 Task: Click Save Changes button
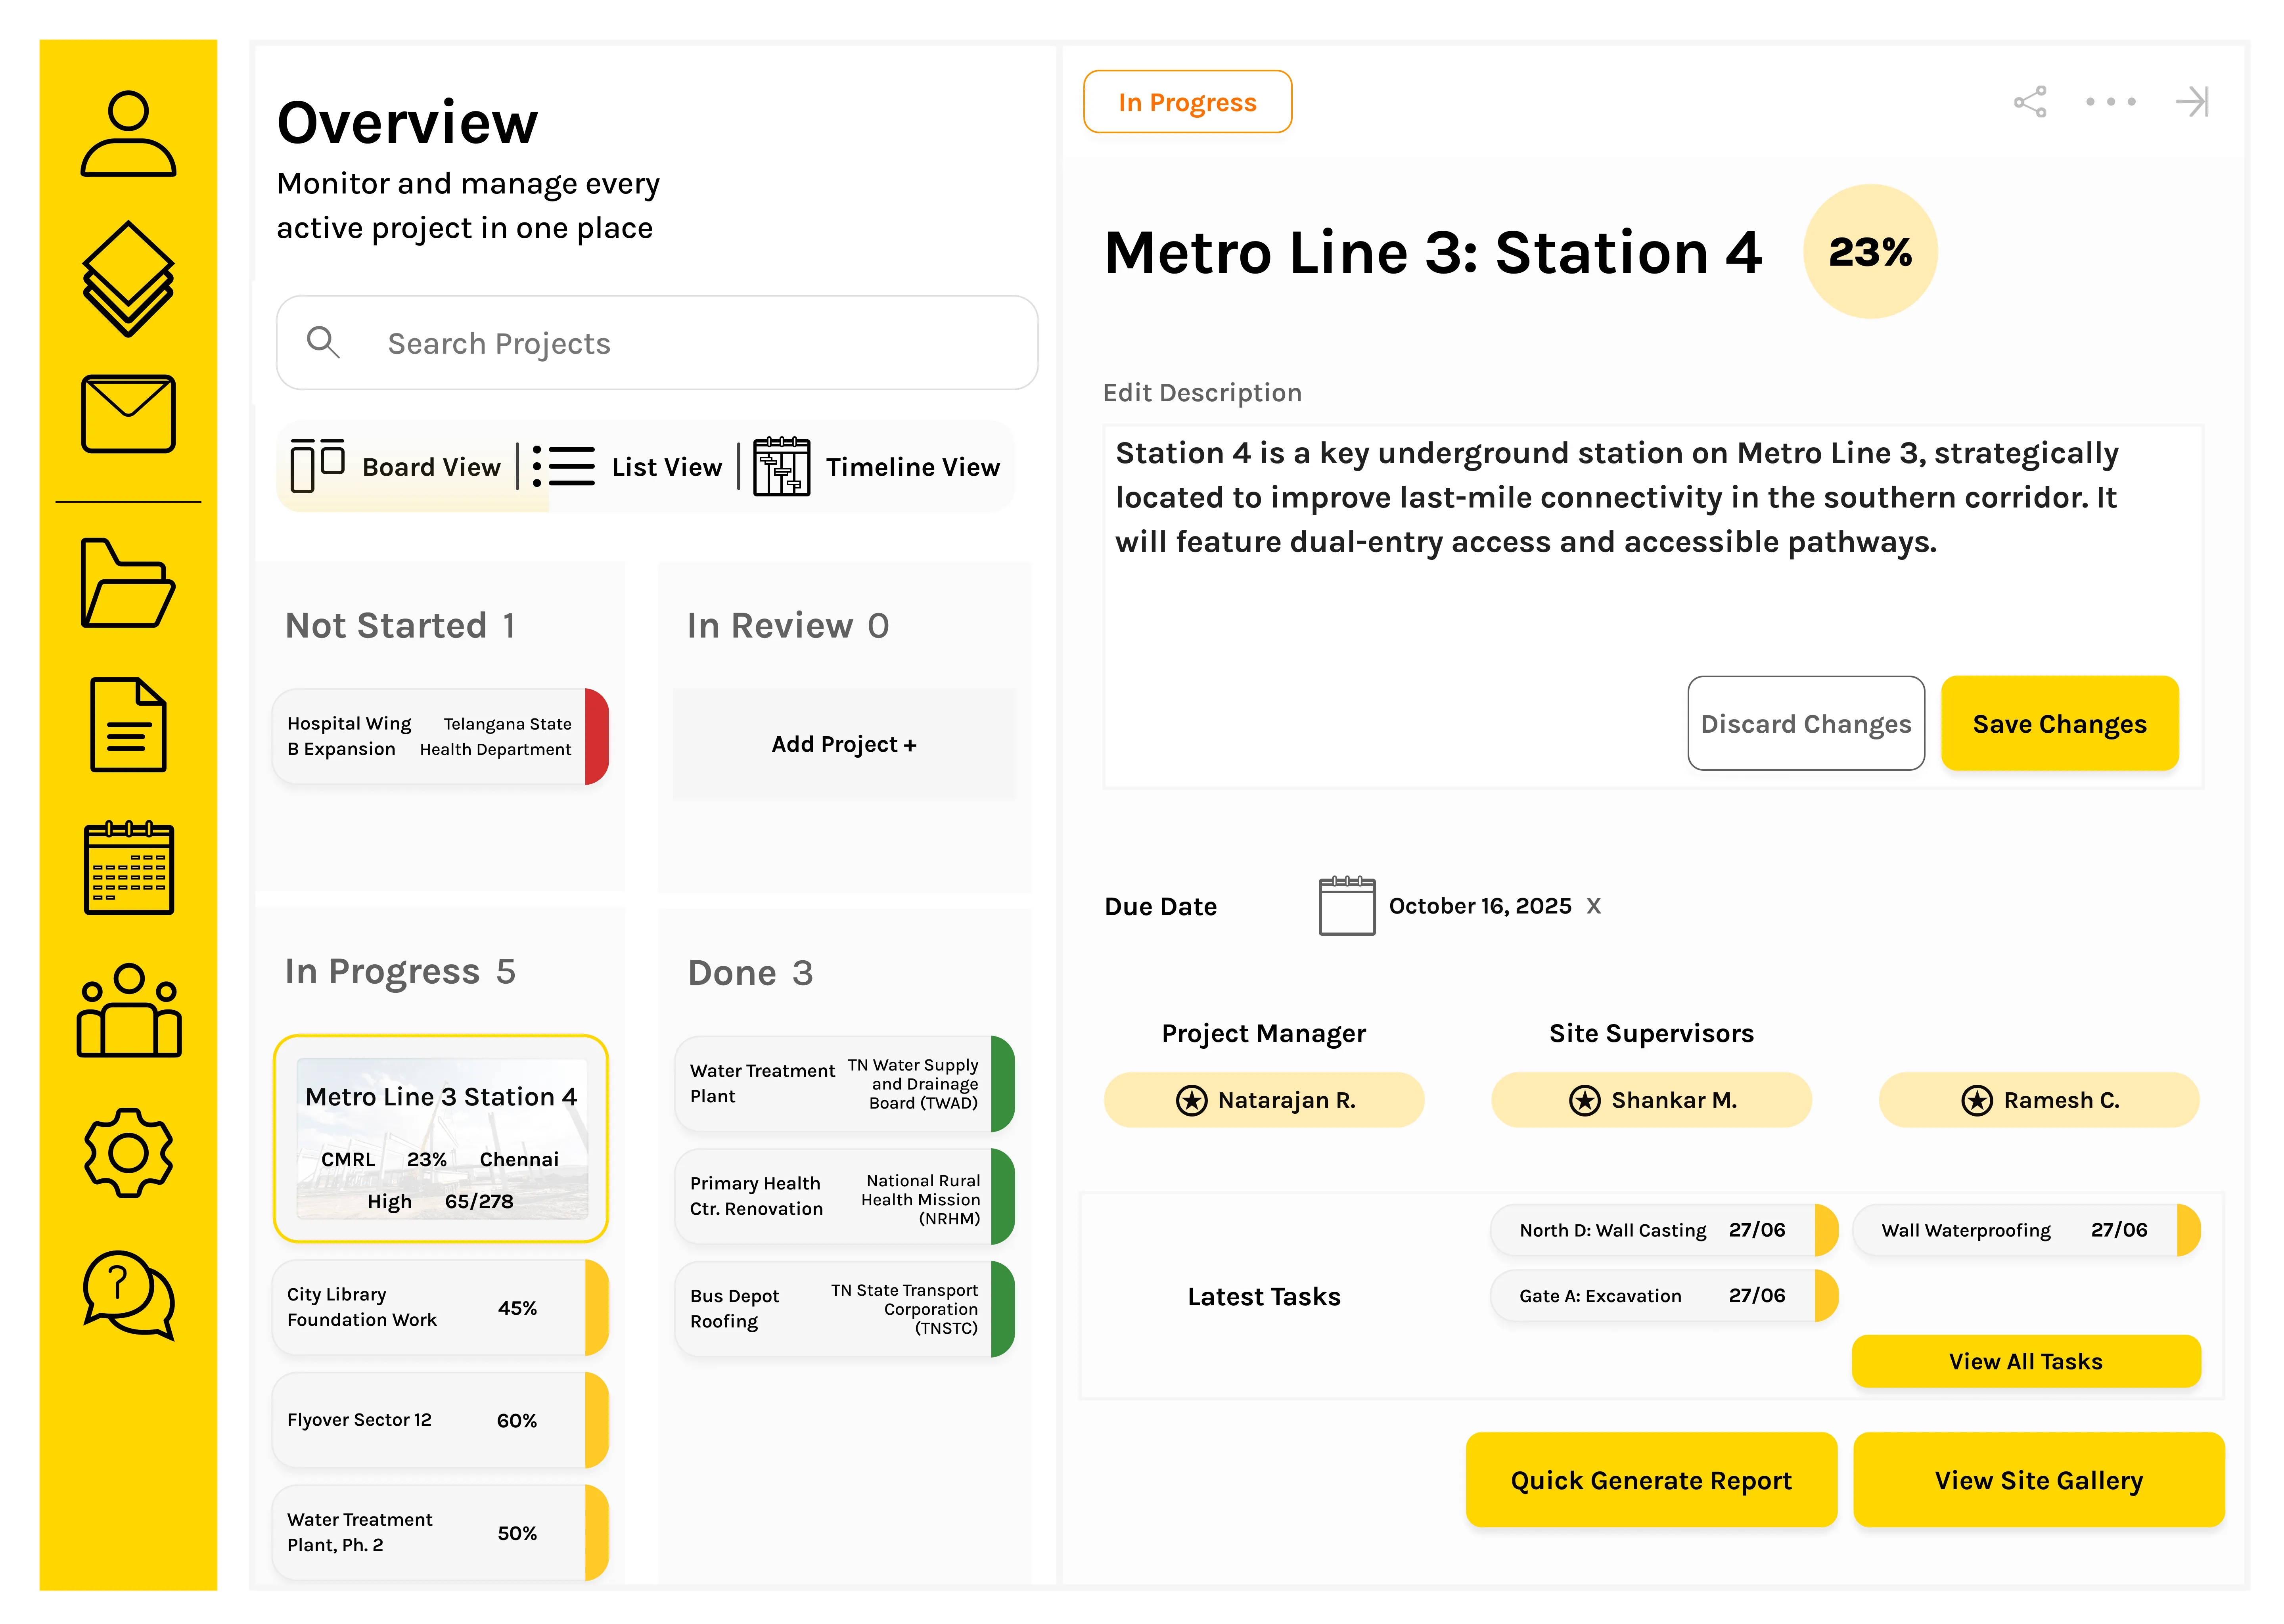pyautogui.click(x=2059, y=724)
